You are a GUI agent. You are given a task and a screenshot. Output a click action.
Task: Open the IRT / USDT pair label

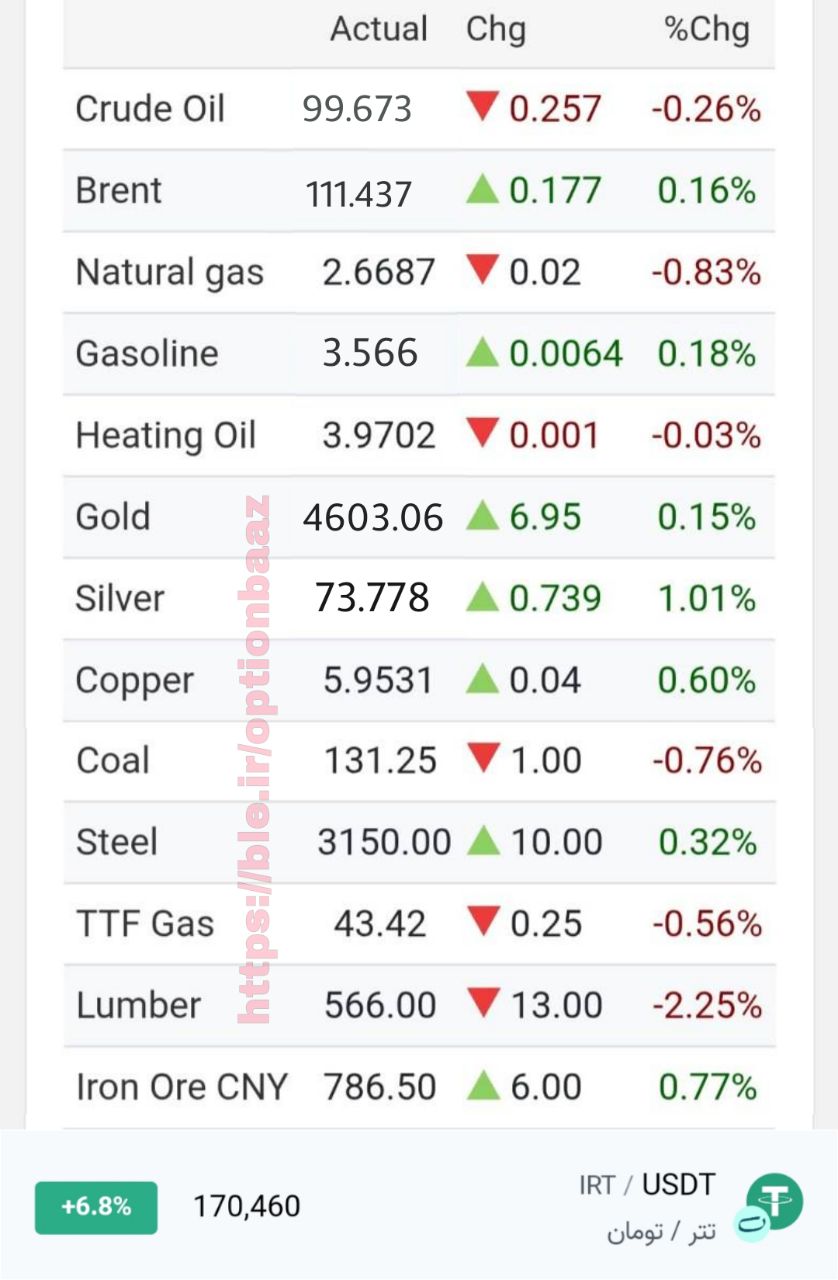pos(647,1186)
